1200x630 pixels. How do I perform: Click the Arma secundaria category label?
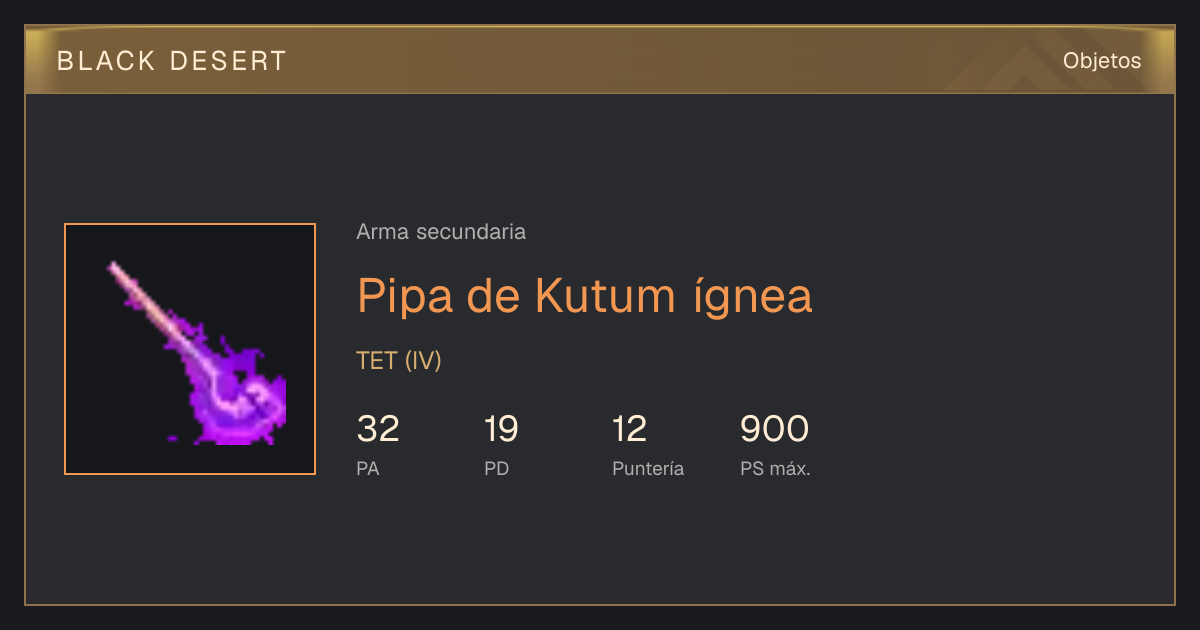pos(441,232)
